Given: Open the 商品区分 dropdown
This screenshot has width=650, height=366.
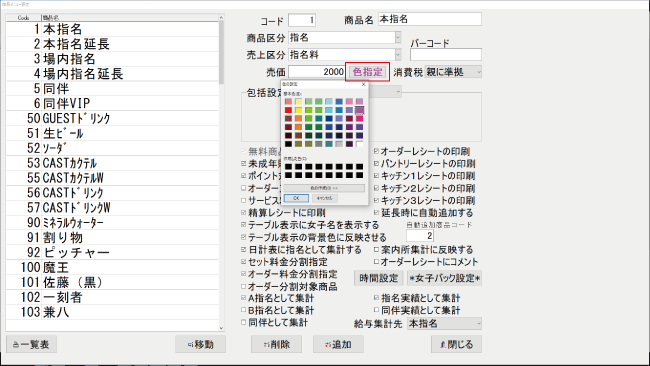Looking at the screenshot, I should (398, 38).
